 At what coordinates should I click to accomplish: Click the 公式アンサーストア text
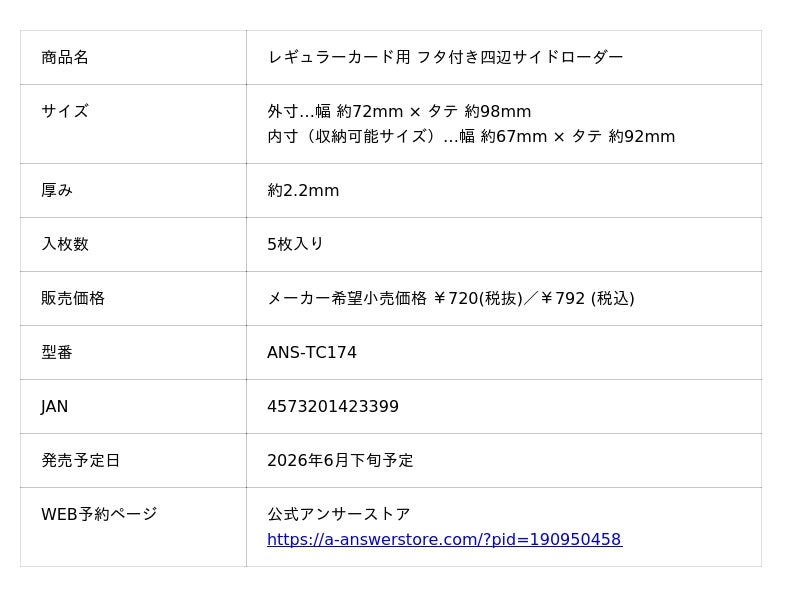339,514
